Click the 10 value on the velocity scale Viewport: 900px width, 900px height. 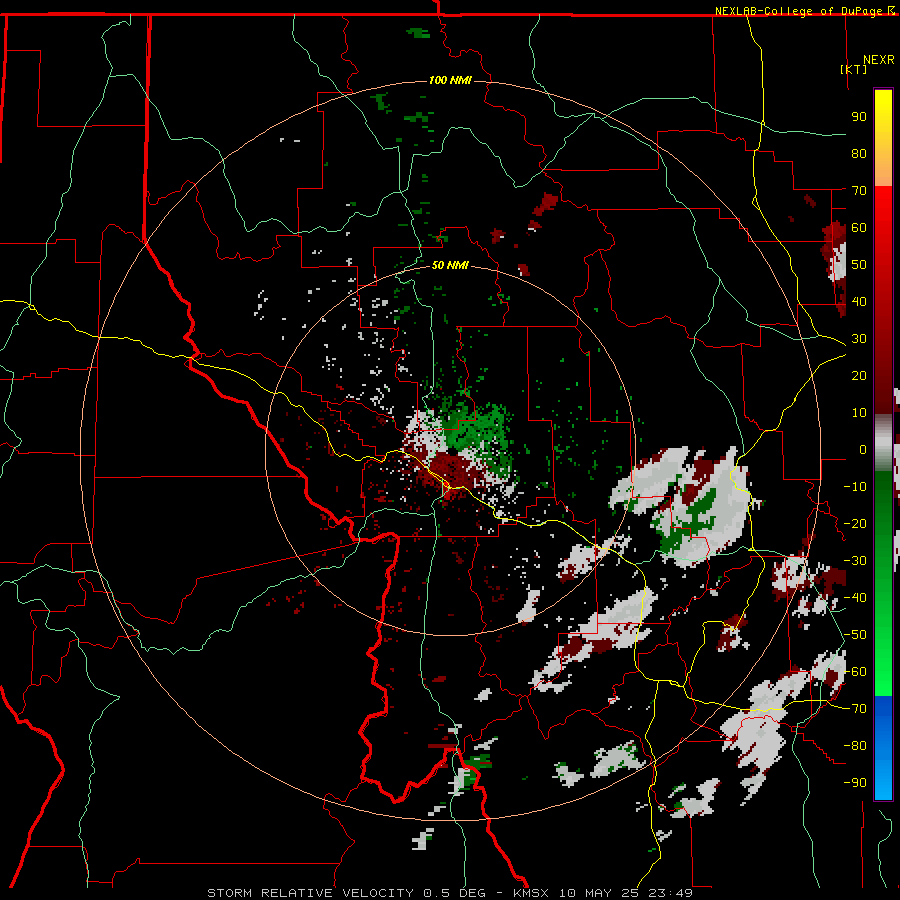(x=859, y=413)
